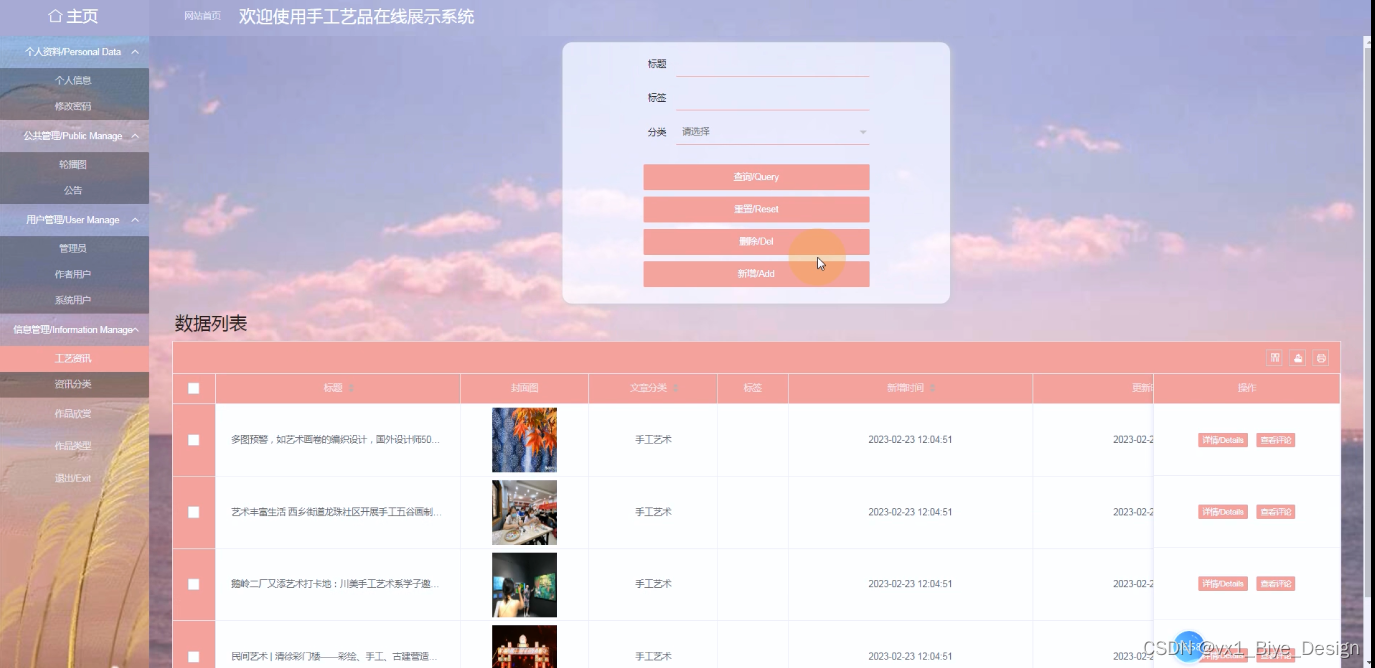1375x668 pixels.
Task: Click the 封面图 column header
Action: coord(524,388)
